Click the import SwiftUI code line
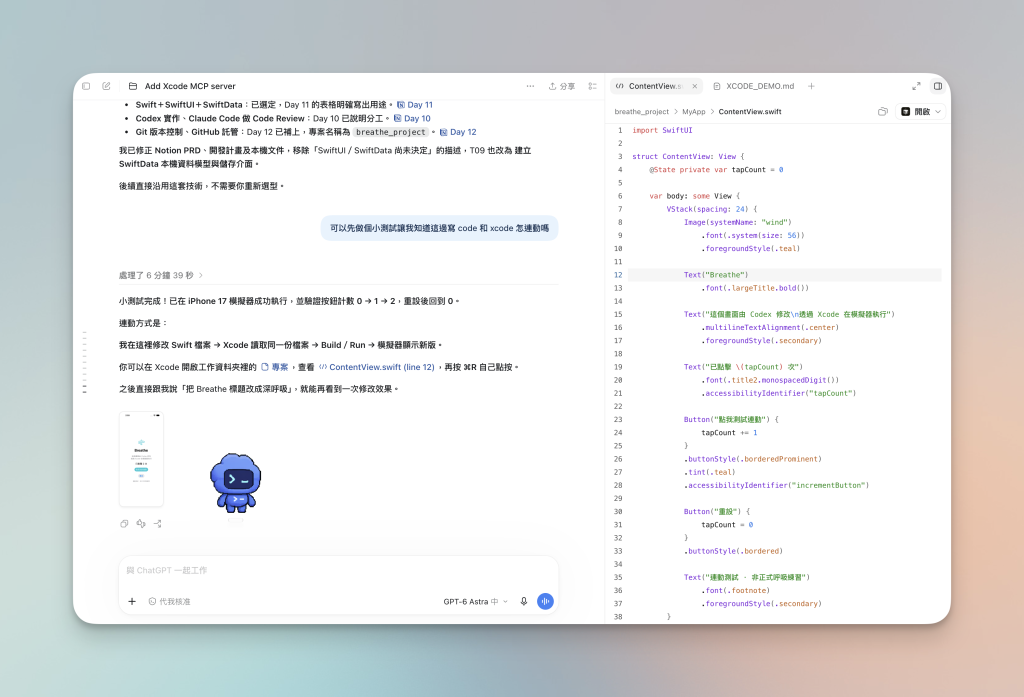The height and width of the screenshot is (697, 1024). (662, 130)
